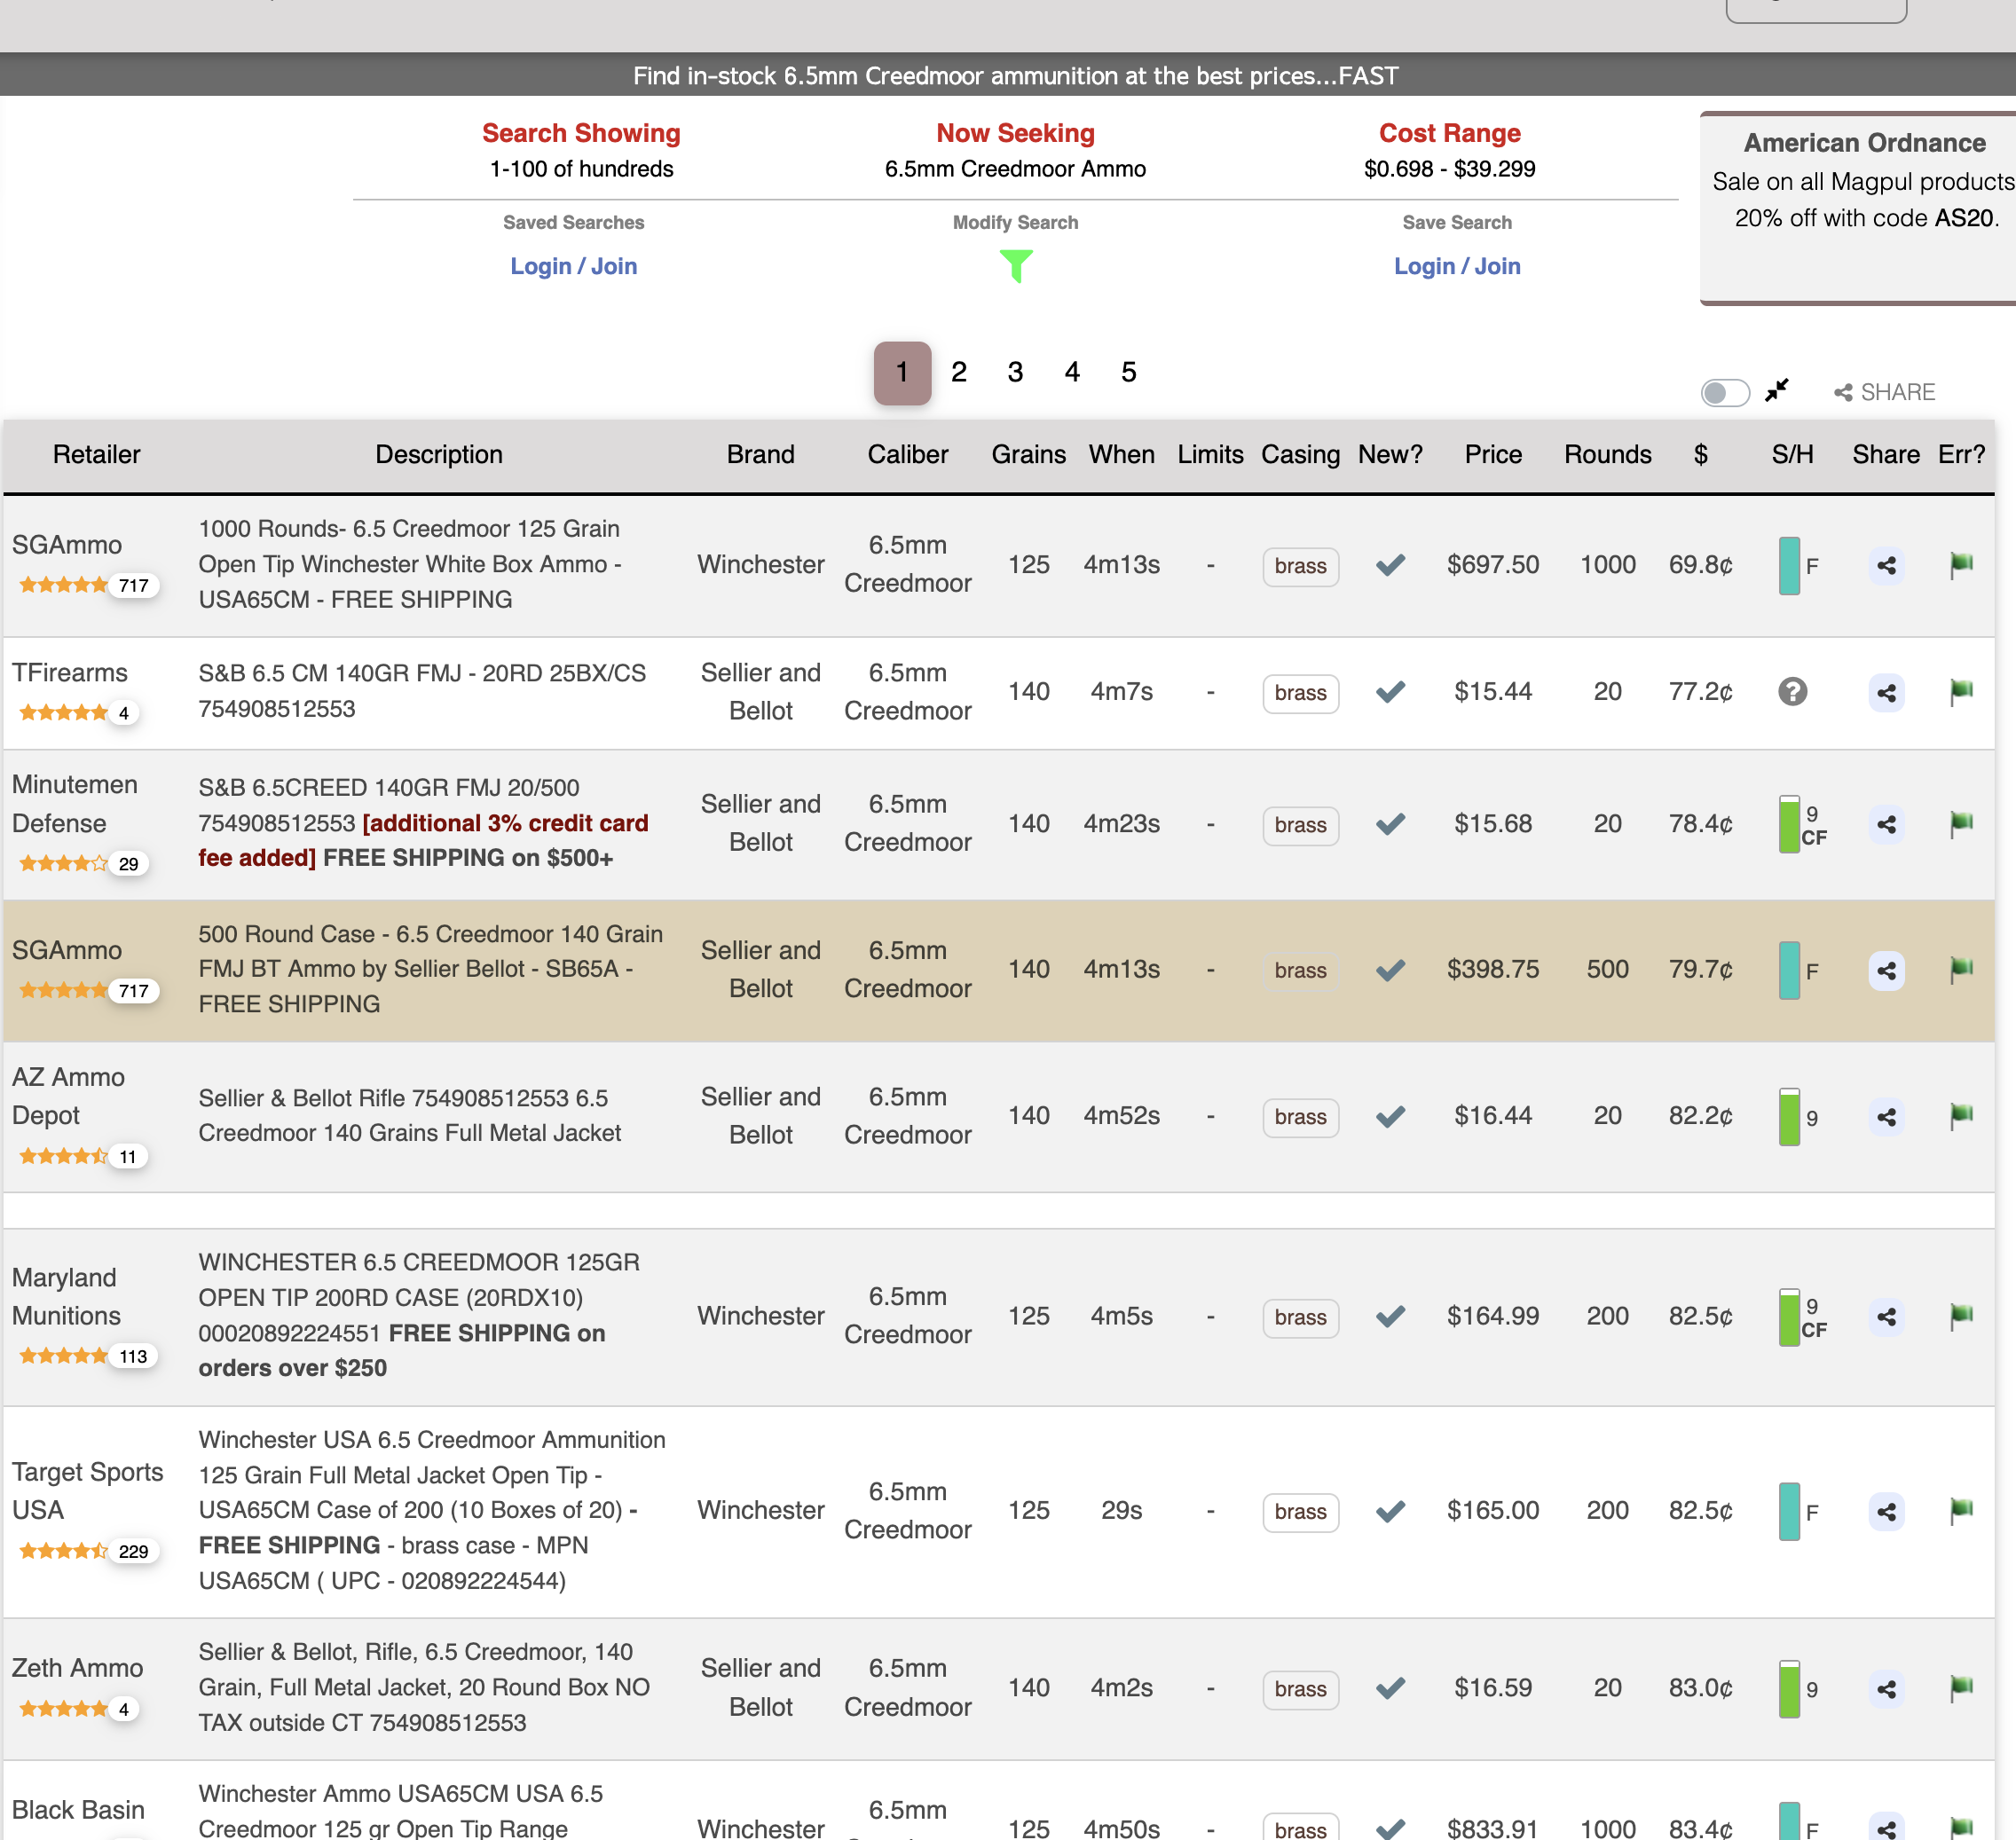The image size is (2016, 1840).
Task: Sort by the Brand column header
Action: coord(760,454)
